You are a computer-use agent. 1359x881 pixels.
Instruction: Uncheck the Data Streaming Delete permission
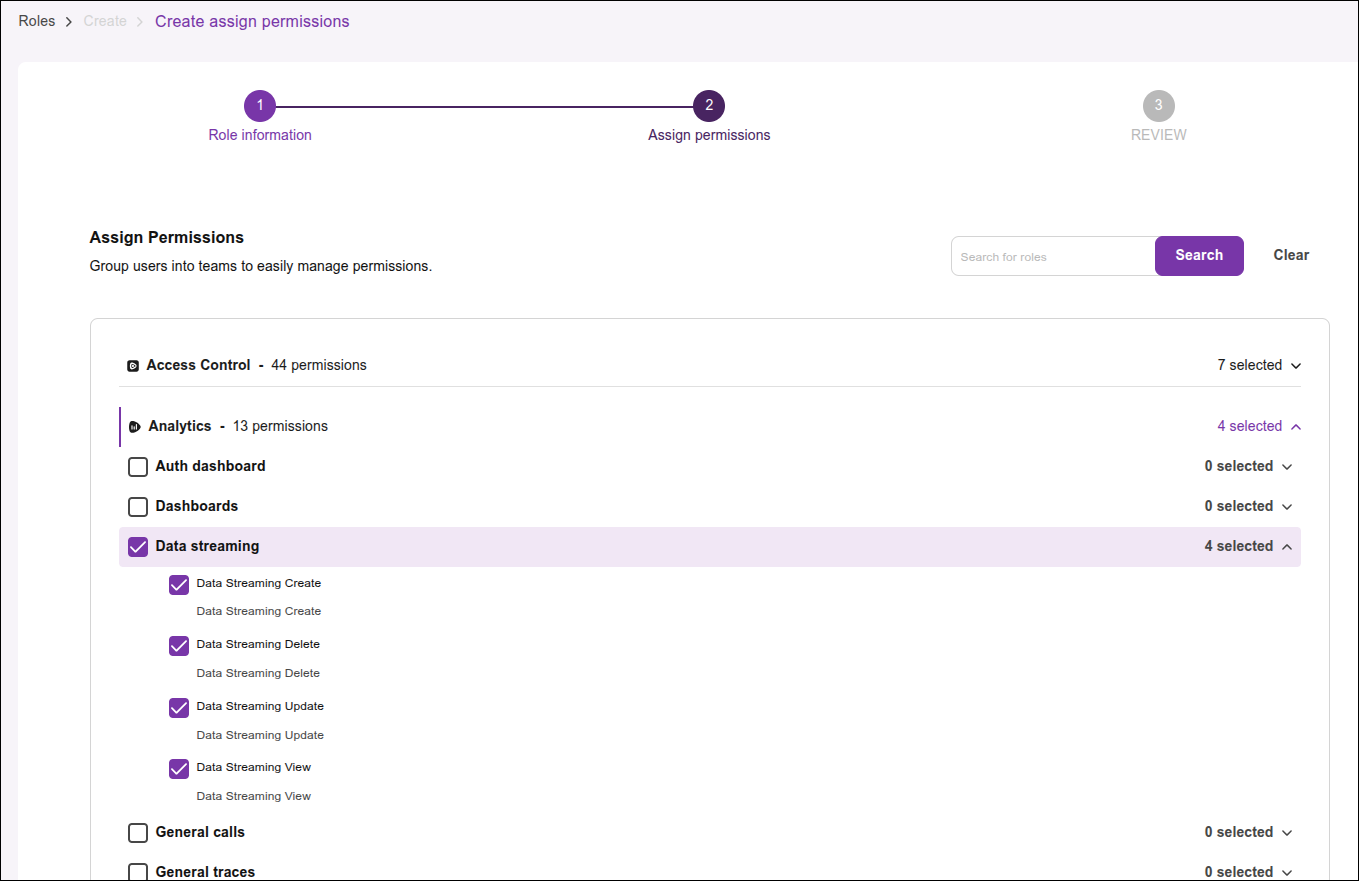(x=178, y=645)
